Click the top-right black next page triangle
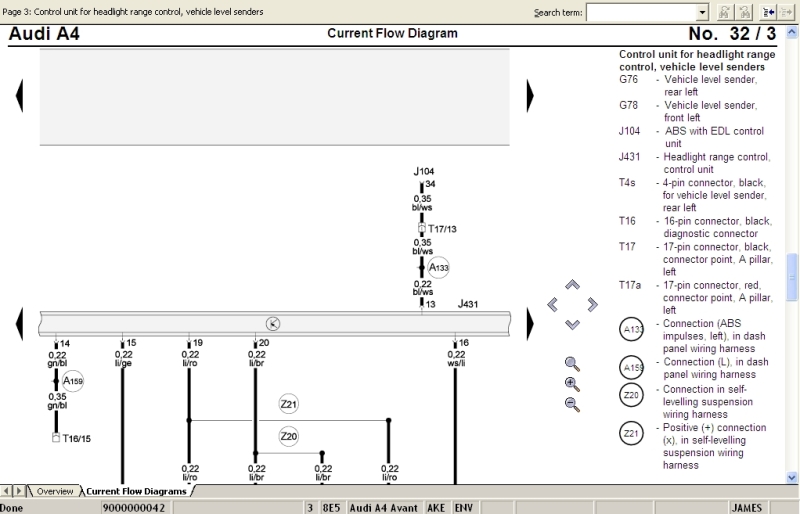The image size is (800, 514). (x=530, y=95)
